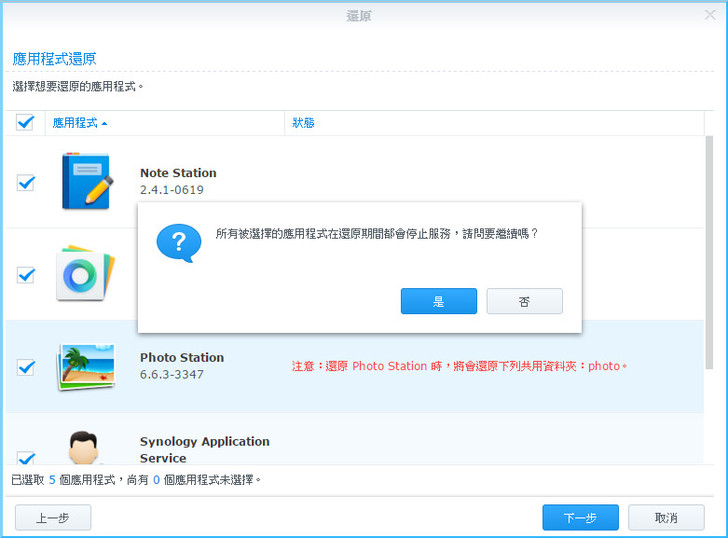
Task: Click the Photo Station beach icon
Action: tap(86, 366)
